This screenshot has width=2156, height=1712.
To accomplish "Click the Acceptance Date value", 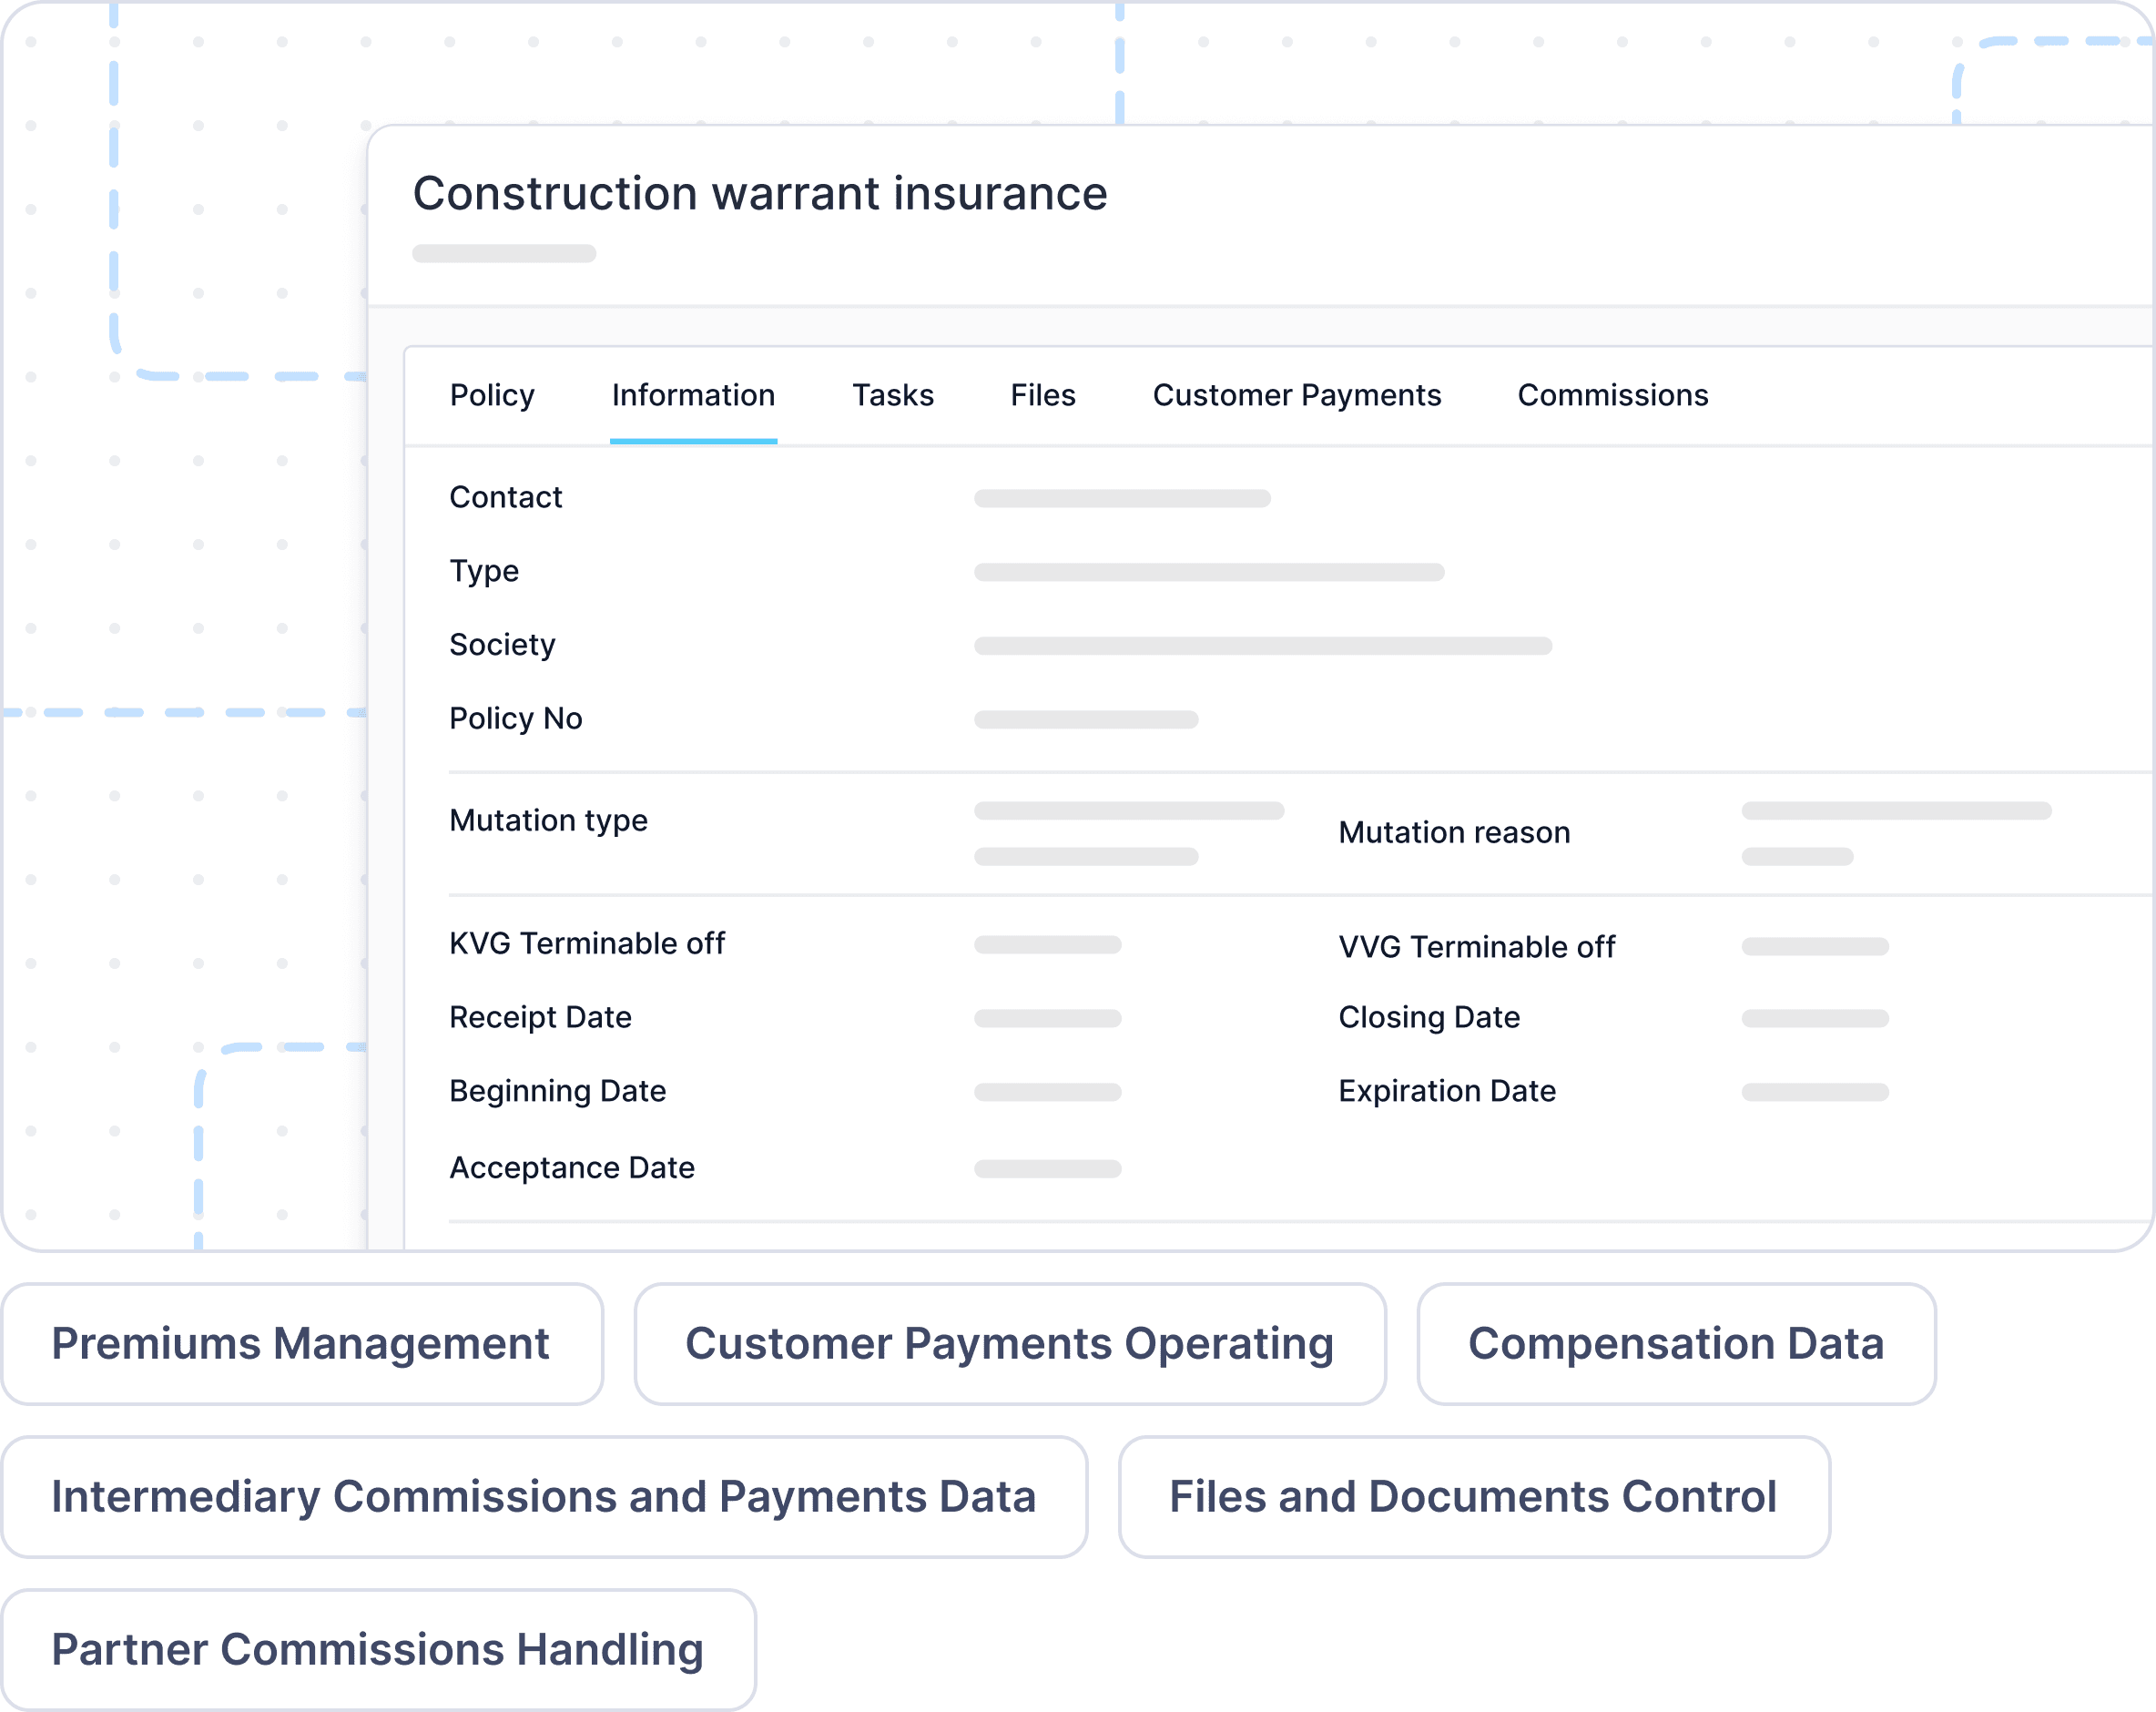I will point(1047,1169).
